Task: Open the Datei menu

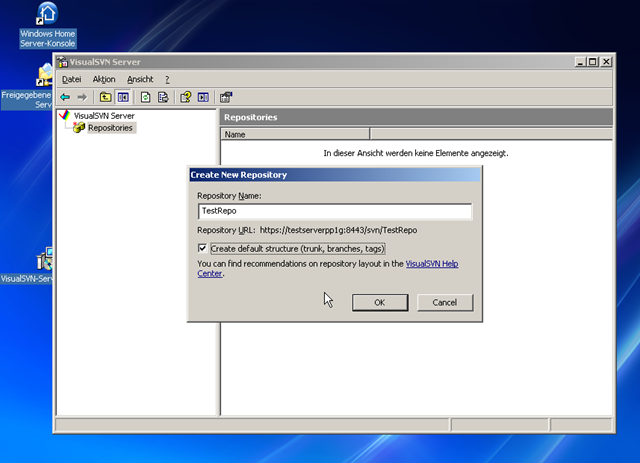Action: point(71,79)
